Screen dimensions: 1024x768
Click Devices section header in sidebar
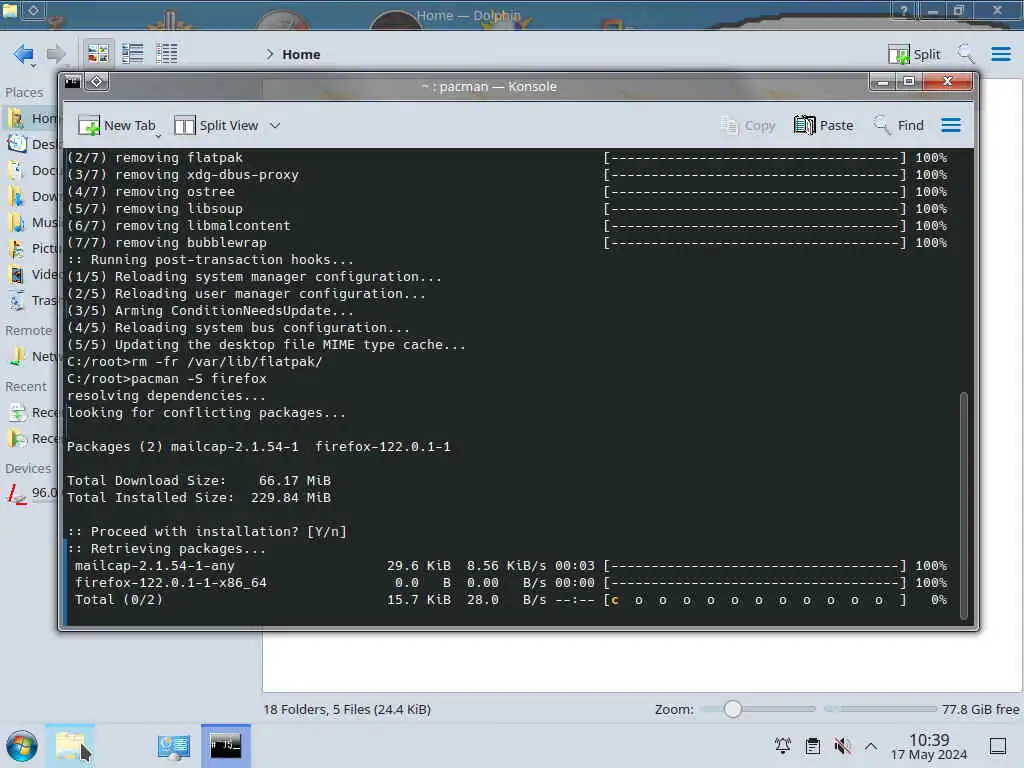(x=28, y=469)
